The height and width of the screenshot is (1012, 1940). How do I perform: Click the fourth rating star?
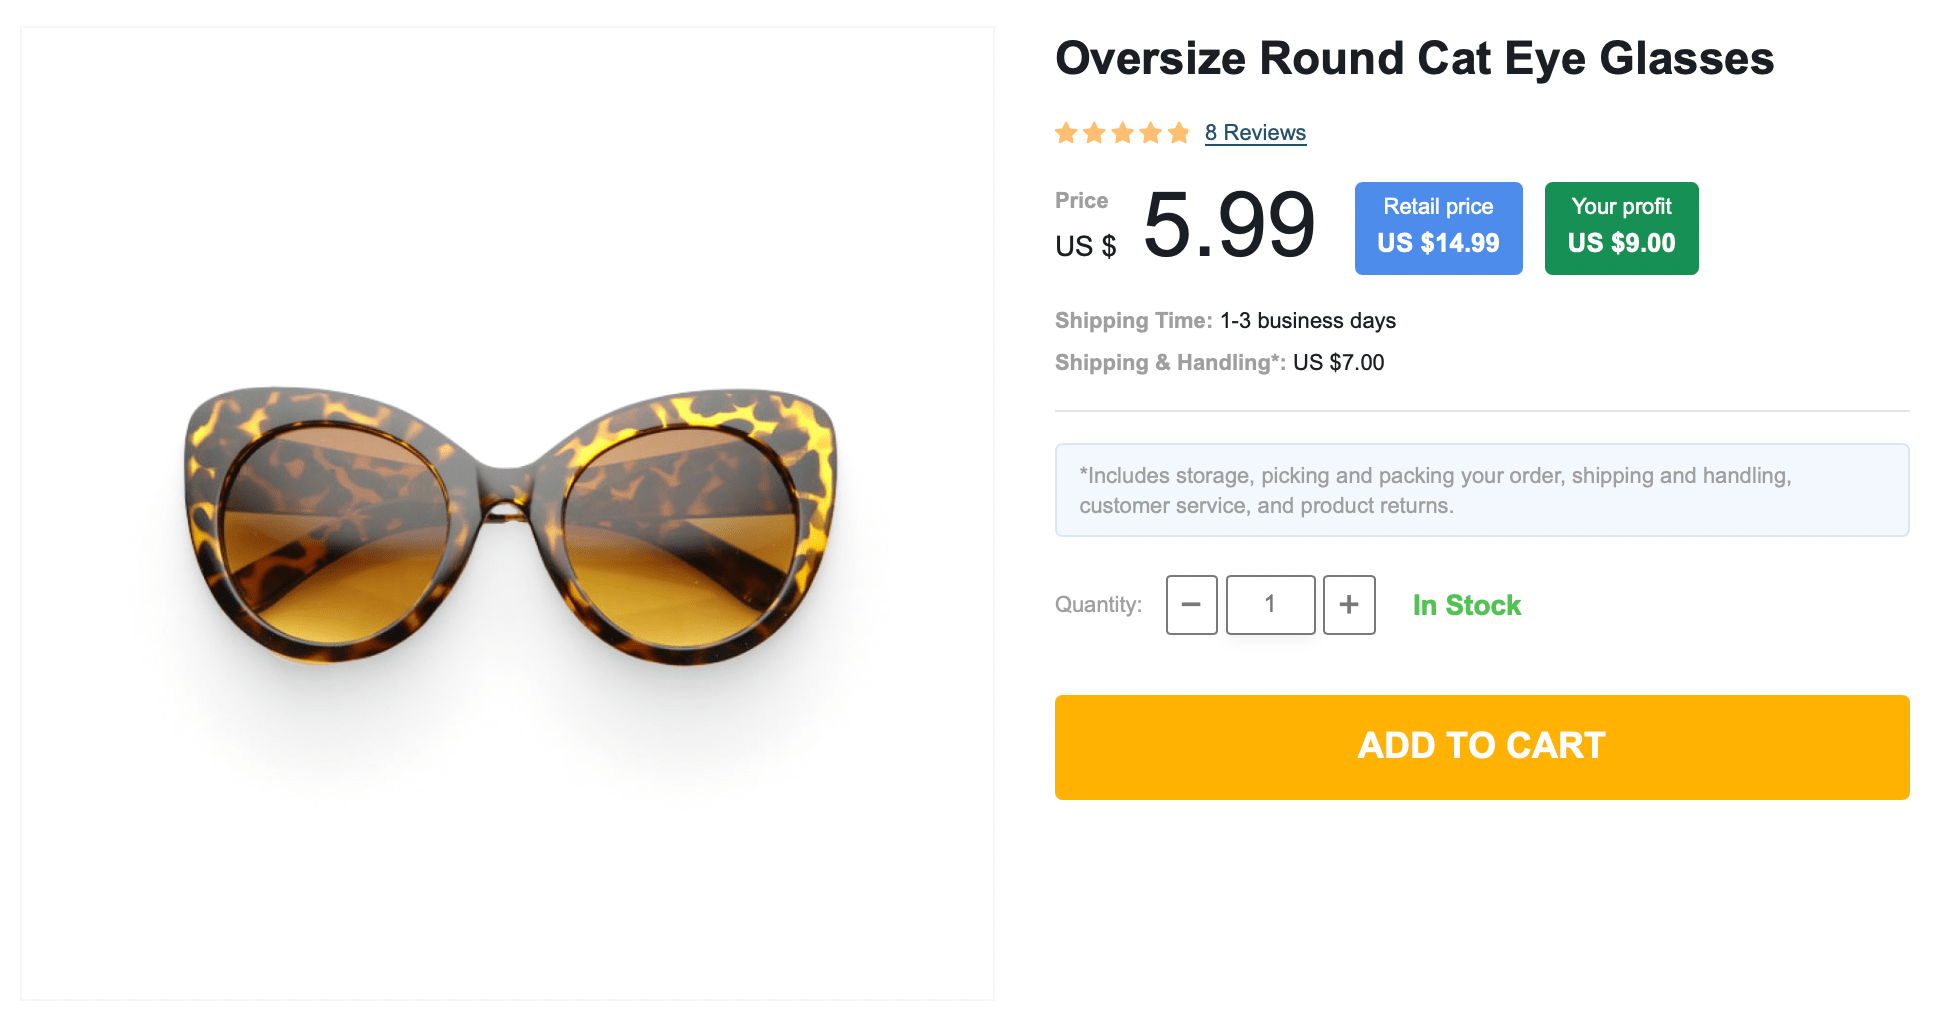click(1150, 133)
